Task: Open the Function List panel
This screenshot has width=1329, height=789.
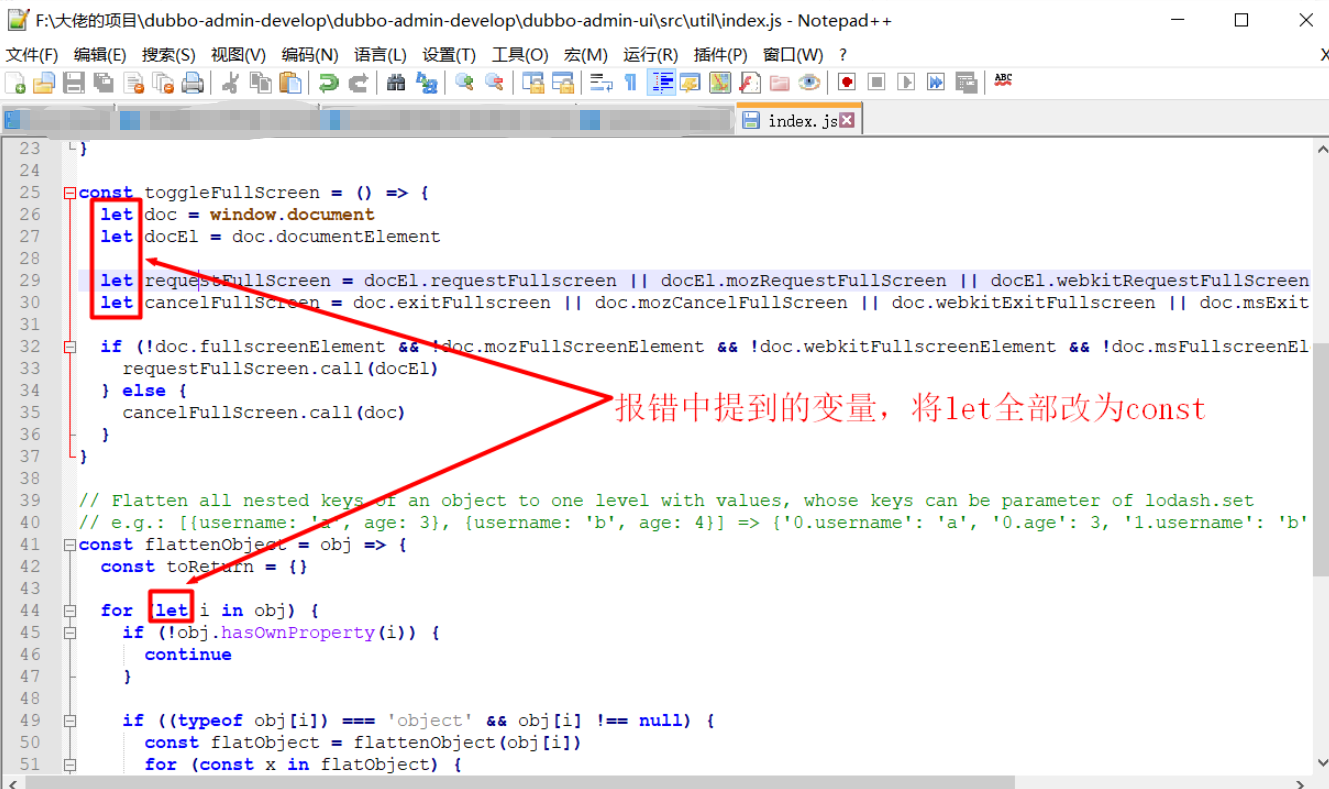Action: tap(750, 82)
